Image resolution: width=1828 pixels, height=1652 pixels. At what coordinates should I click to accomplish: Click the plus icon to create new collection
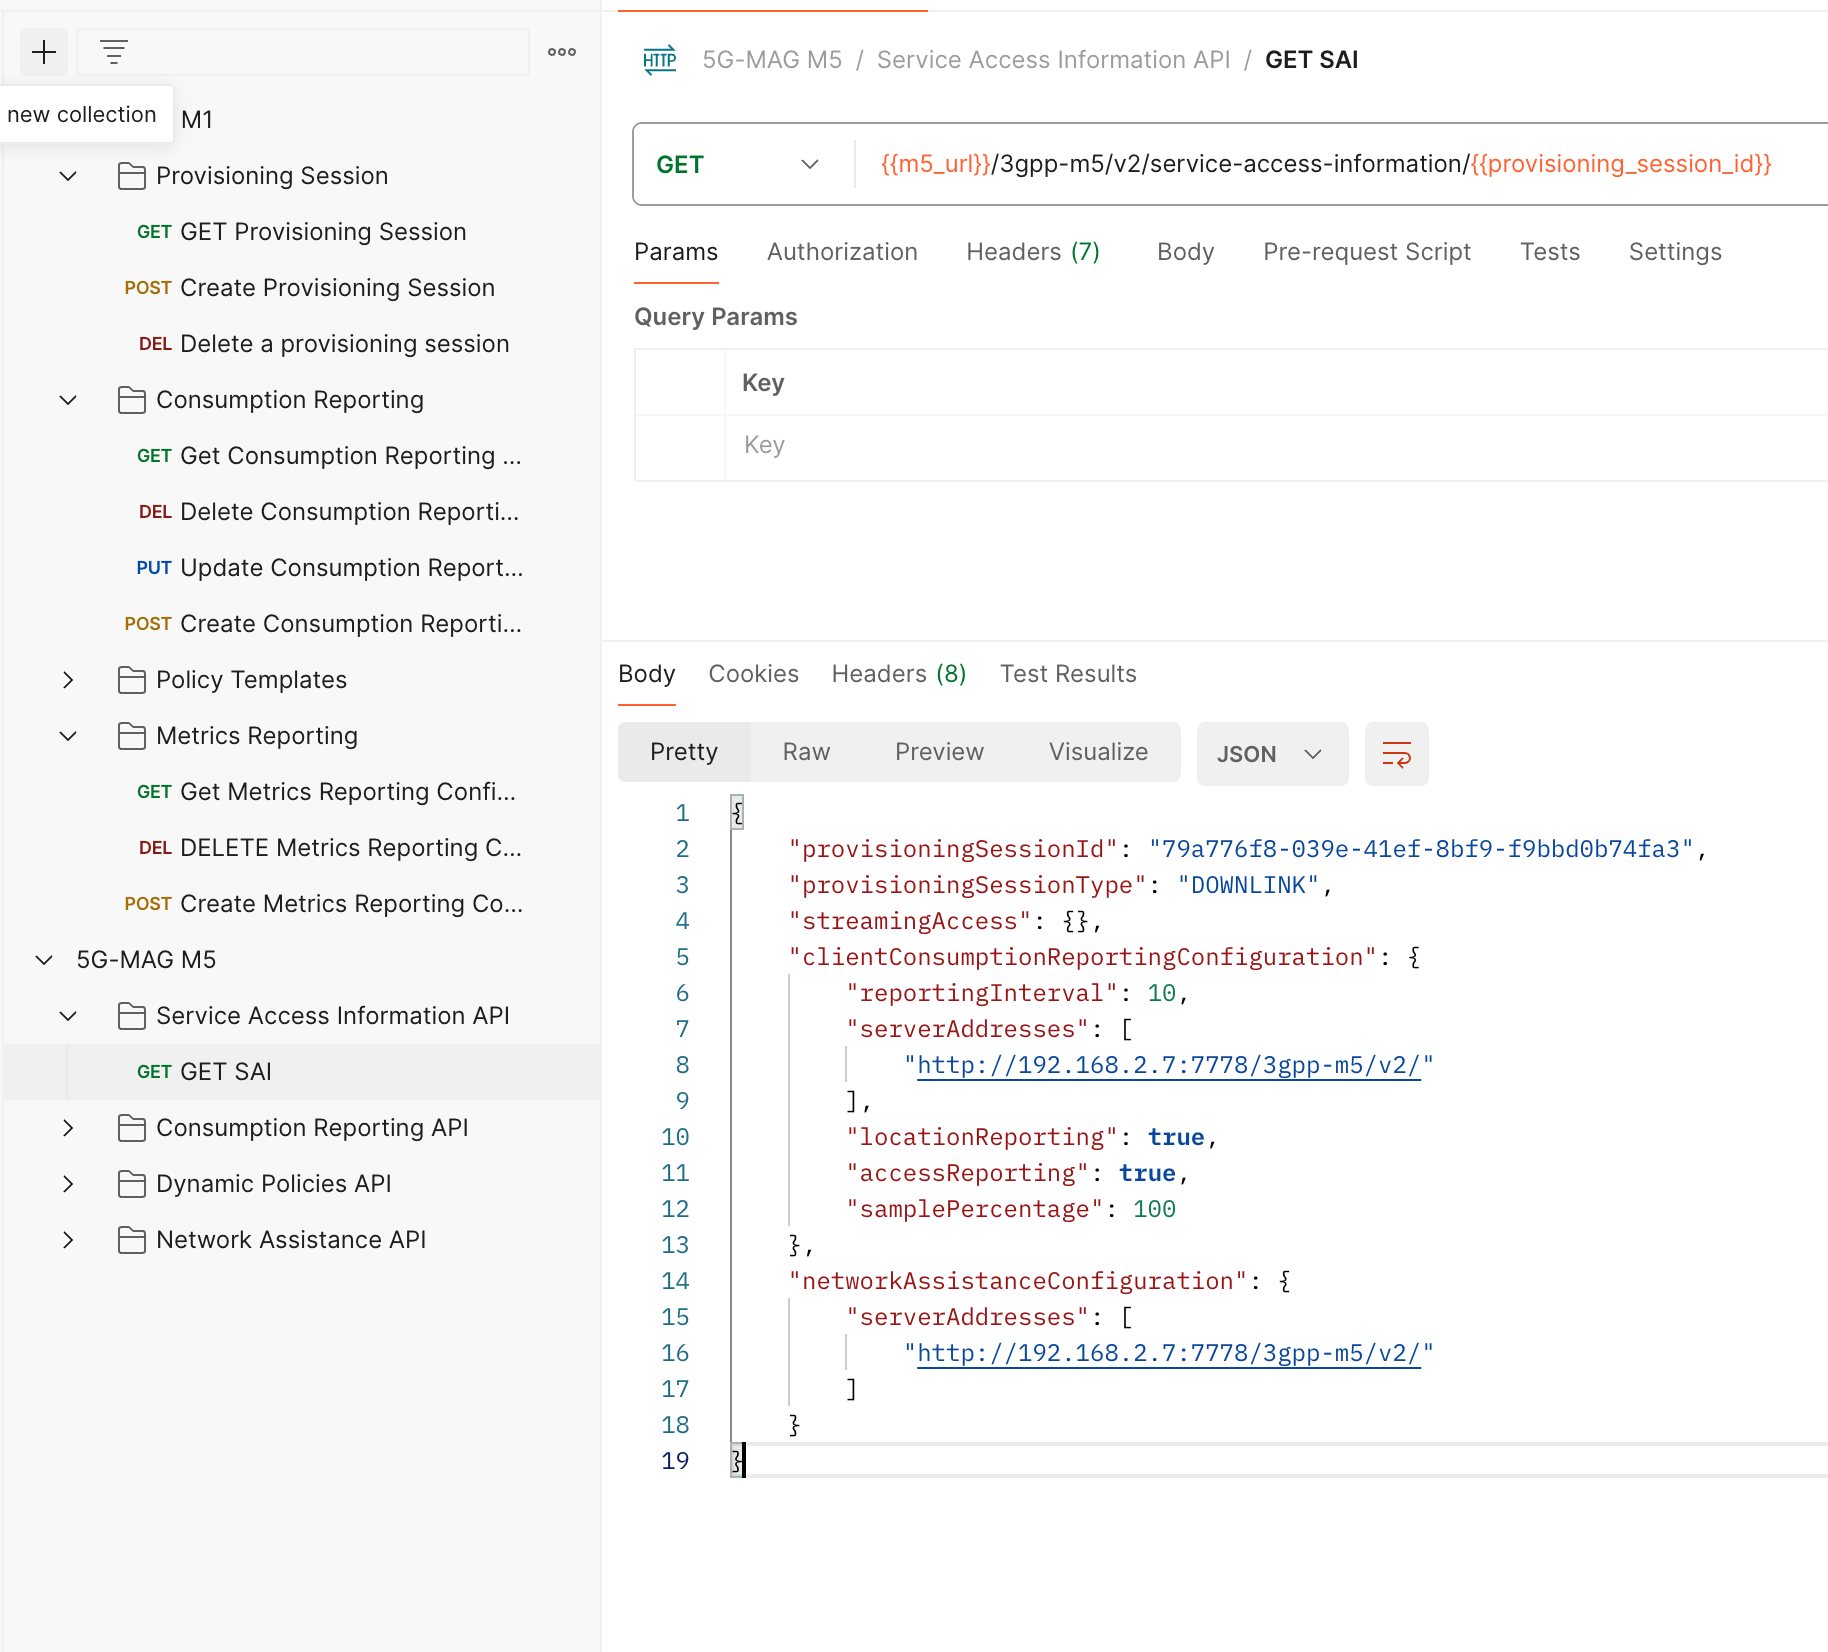tap(44, 51)
